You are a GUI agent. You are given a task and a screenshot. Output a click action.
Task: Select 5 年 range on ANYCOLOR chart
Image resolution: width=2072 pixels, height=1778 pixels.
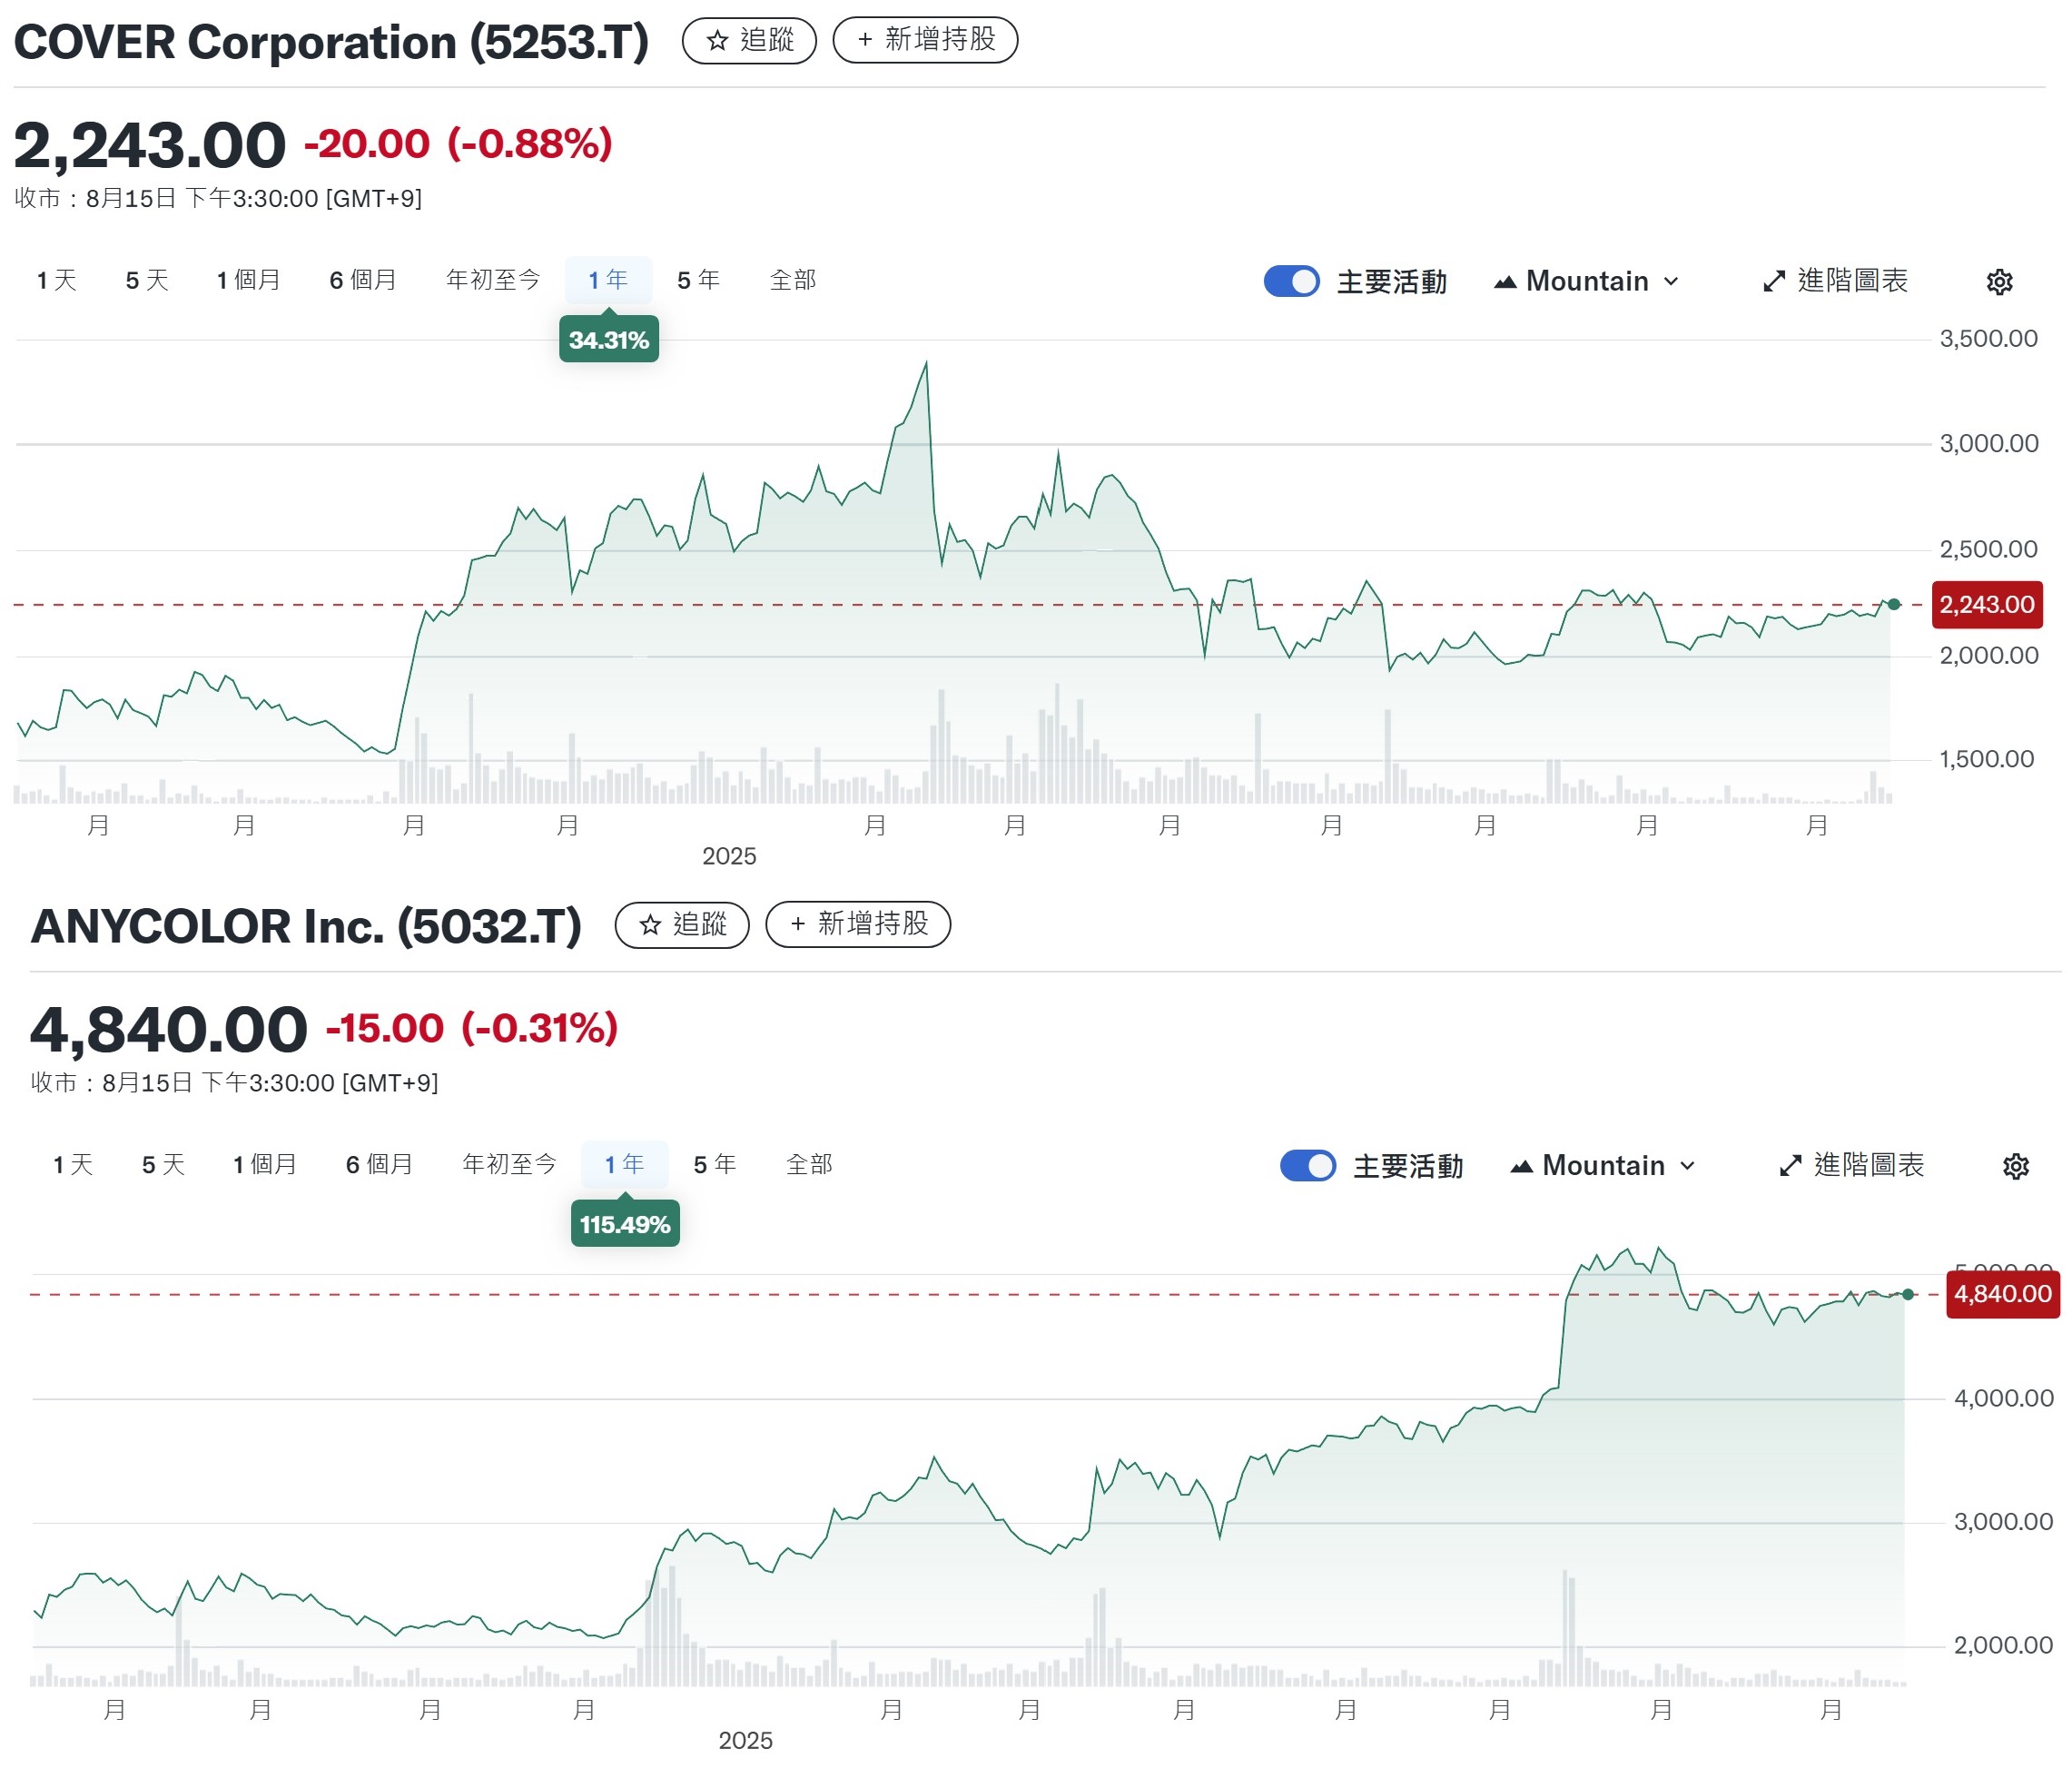coord(715,1165)
